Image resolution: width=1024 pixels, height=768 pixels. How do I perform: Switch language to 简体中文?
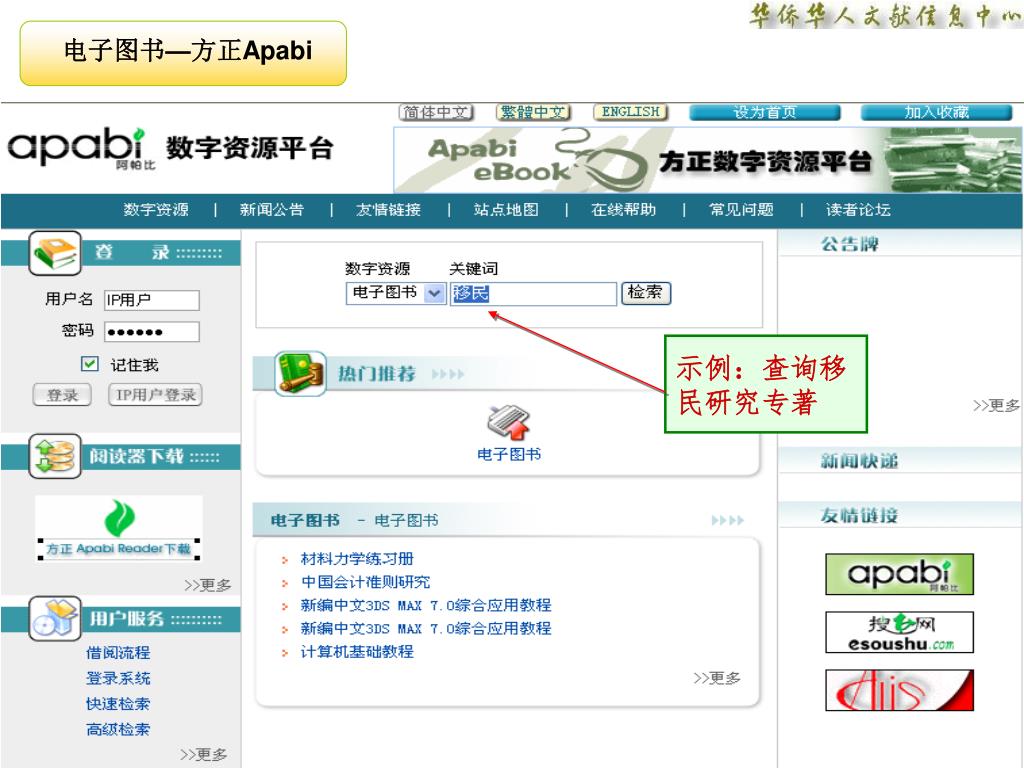pos(436,112)
